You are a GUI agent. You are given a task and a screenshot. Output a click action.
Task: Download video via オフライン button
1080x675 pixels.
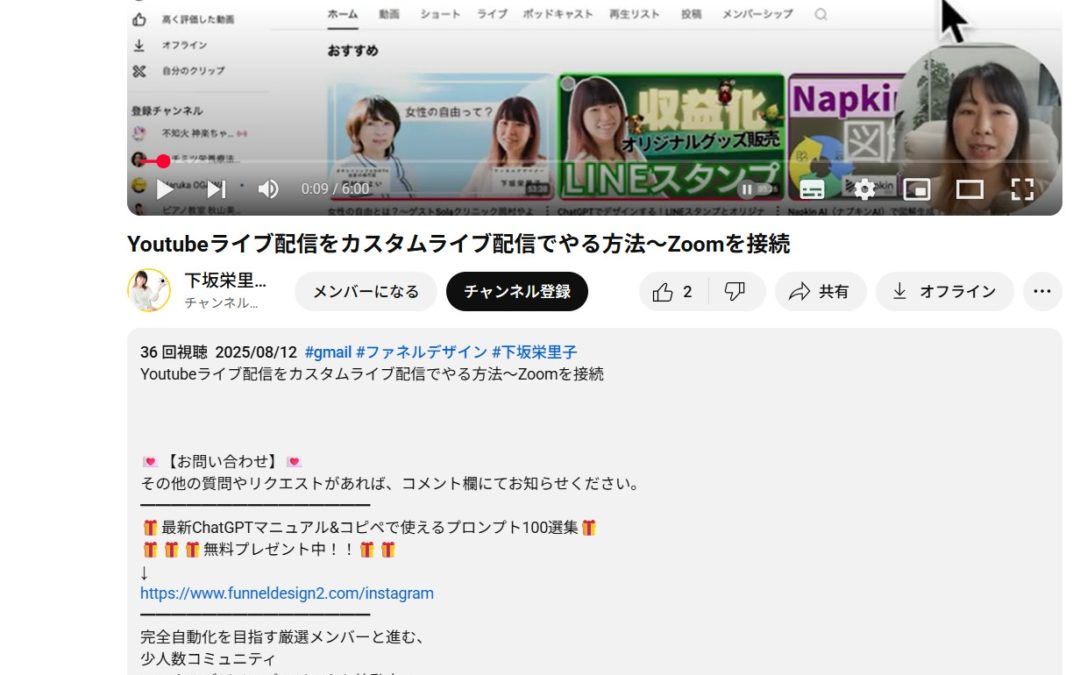point(944,292)
